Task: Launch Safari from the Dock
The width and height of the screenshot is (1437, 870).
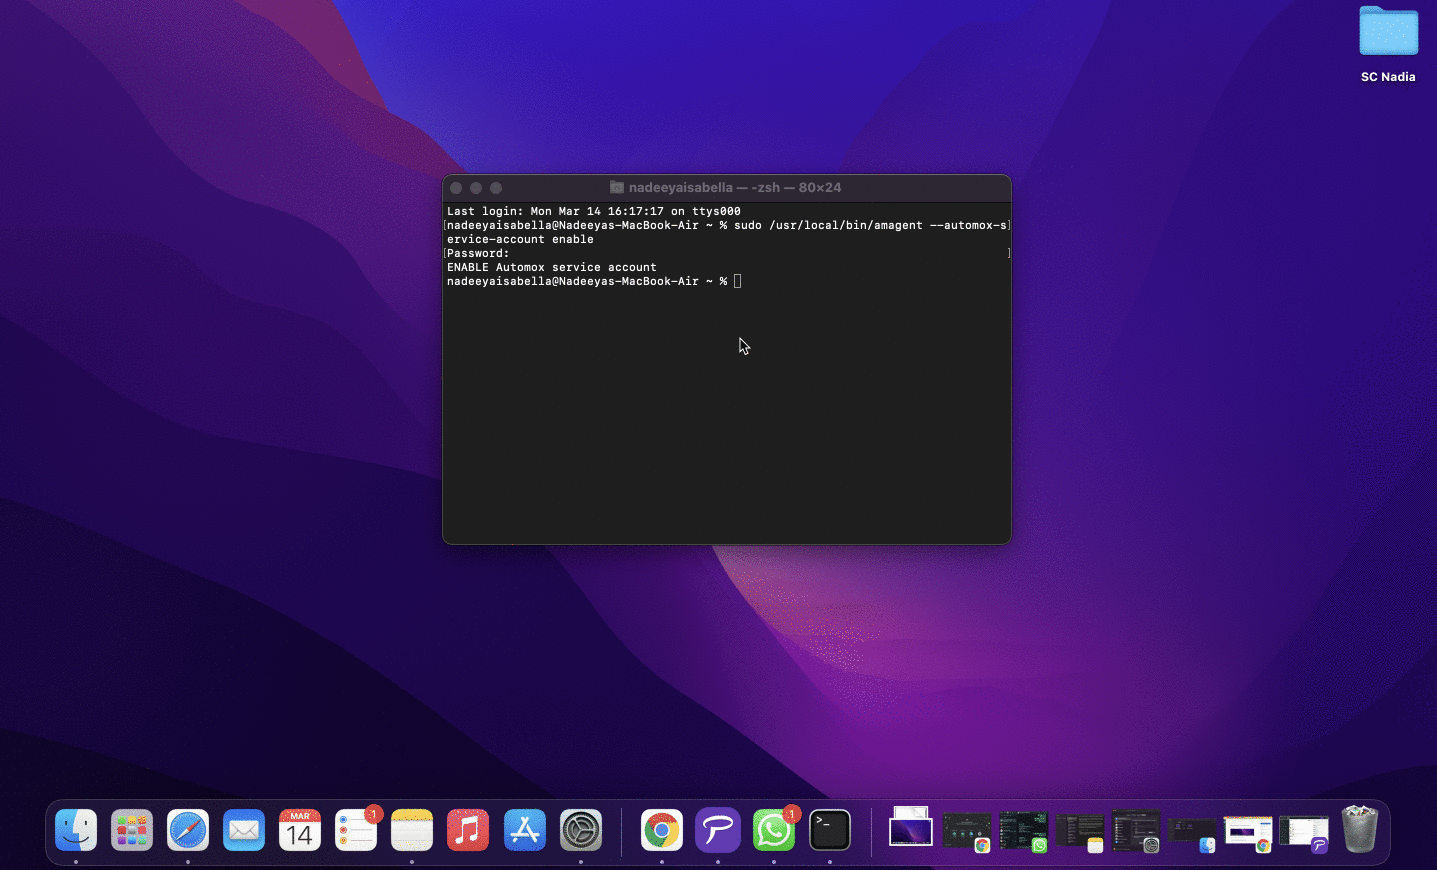Action: (188, 830)
